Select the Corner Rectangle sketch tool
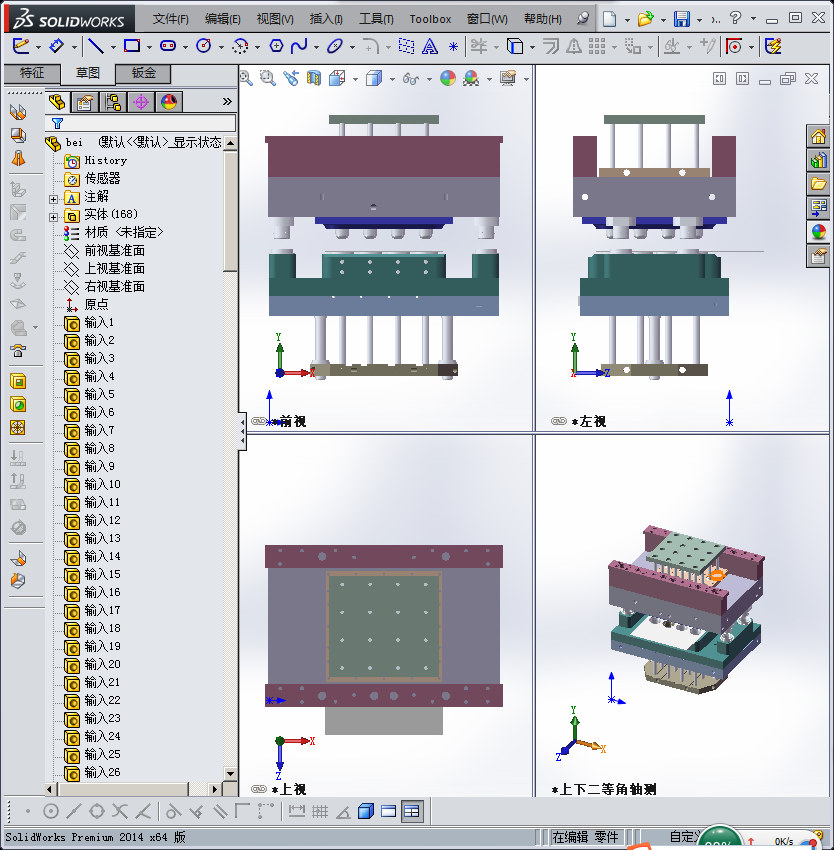The width and height of the screenshot is (834, 850). 132,46
